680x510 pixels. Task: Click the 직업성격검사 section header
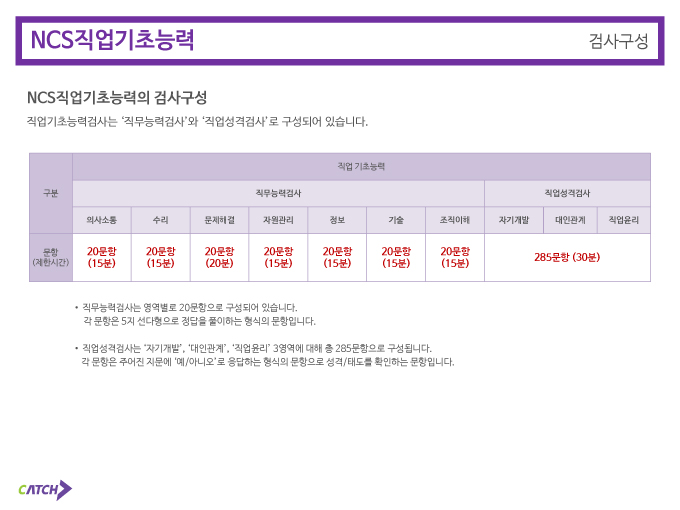pos(567,193)
